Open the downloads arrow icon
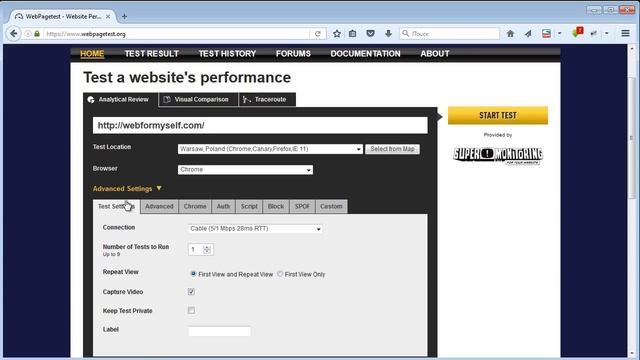The image size is (640, 360). 388,33
